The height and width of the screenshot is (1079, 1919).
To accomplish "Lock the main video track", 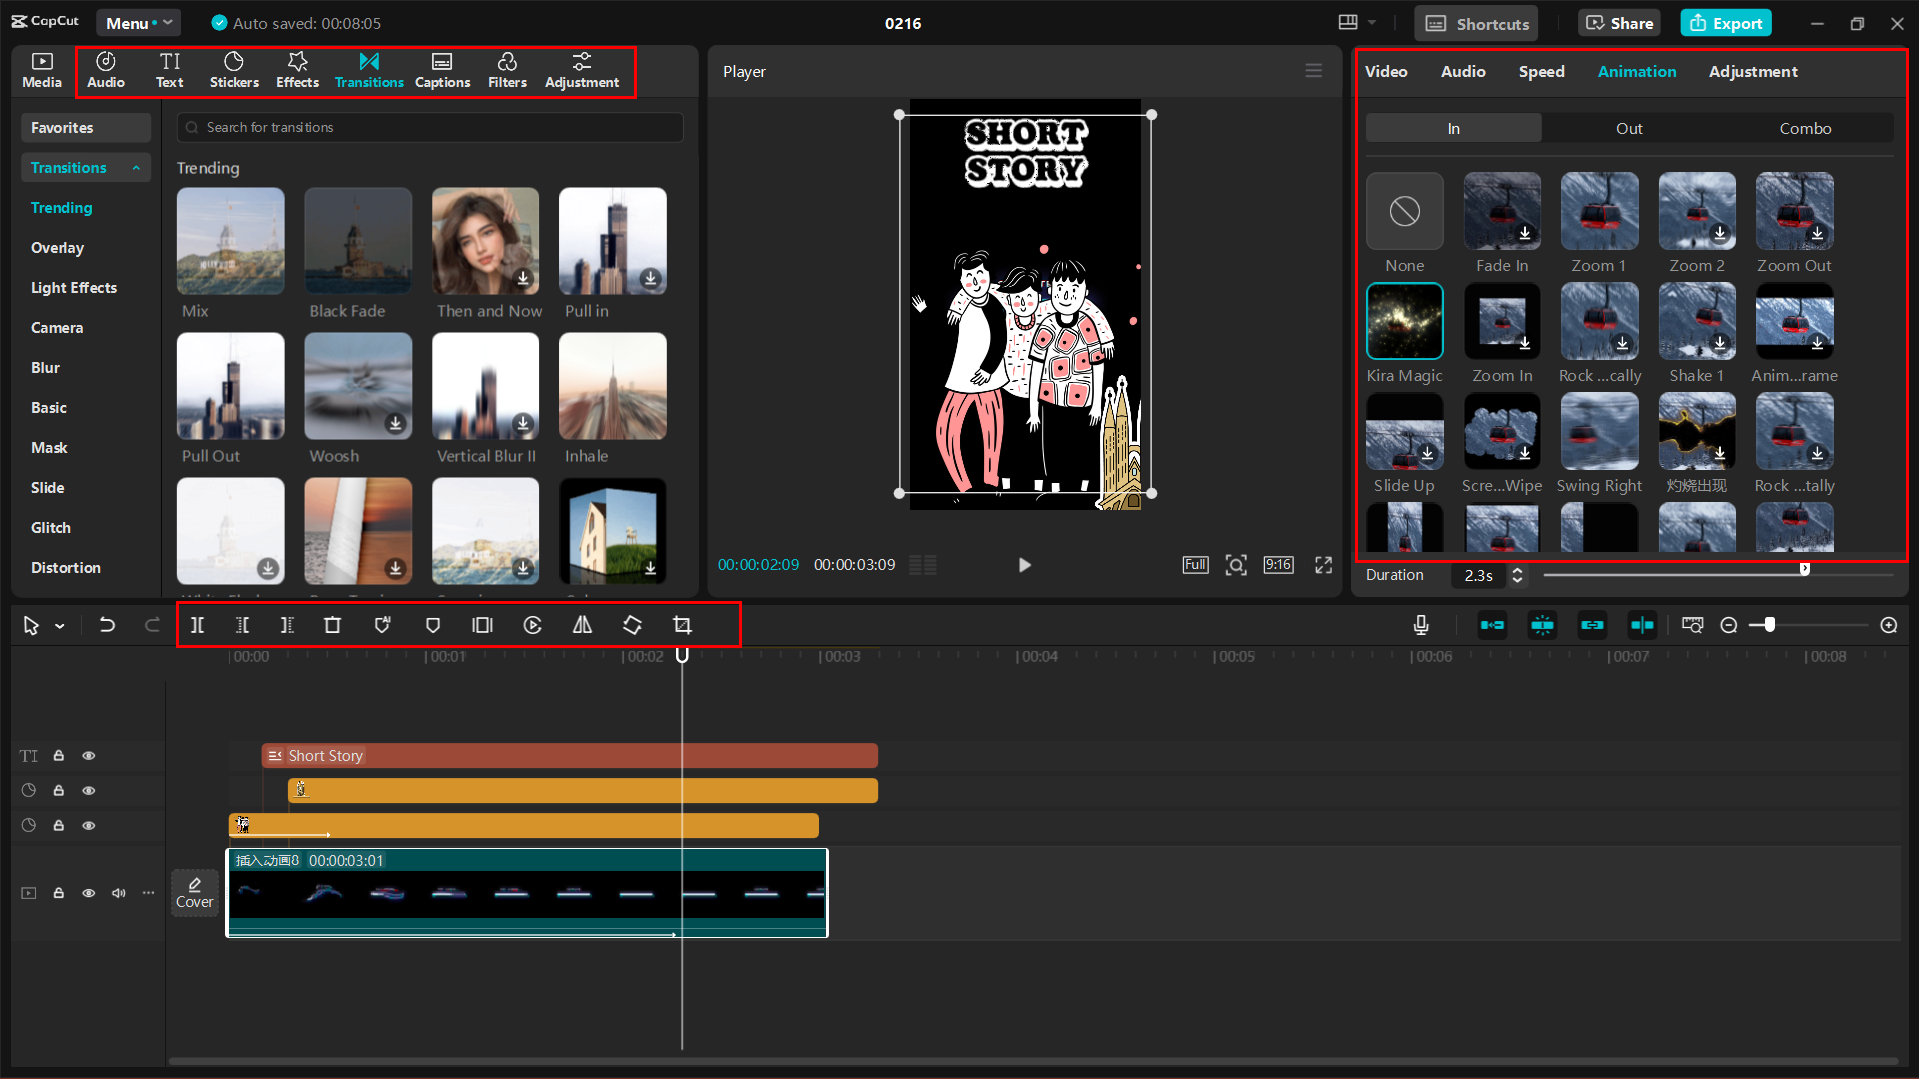I will (x=59, y=893).
